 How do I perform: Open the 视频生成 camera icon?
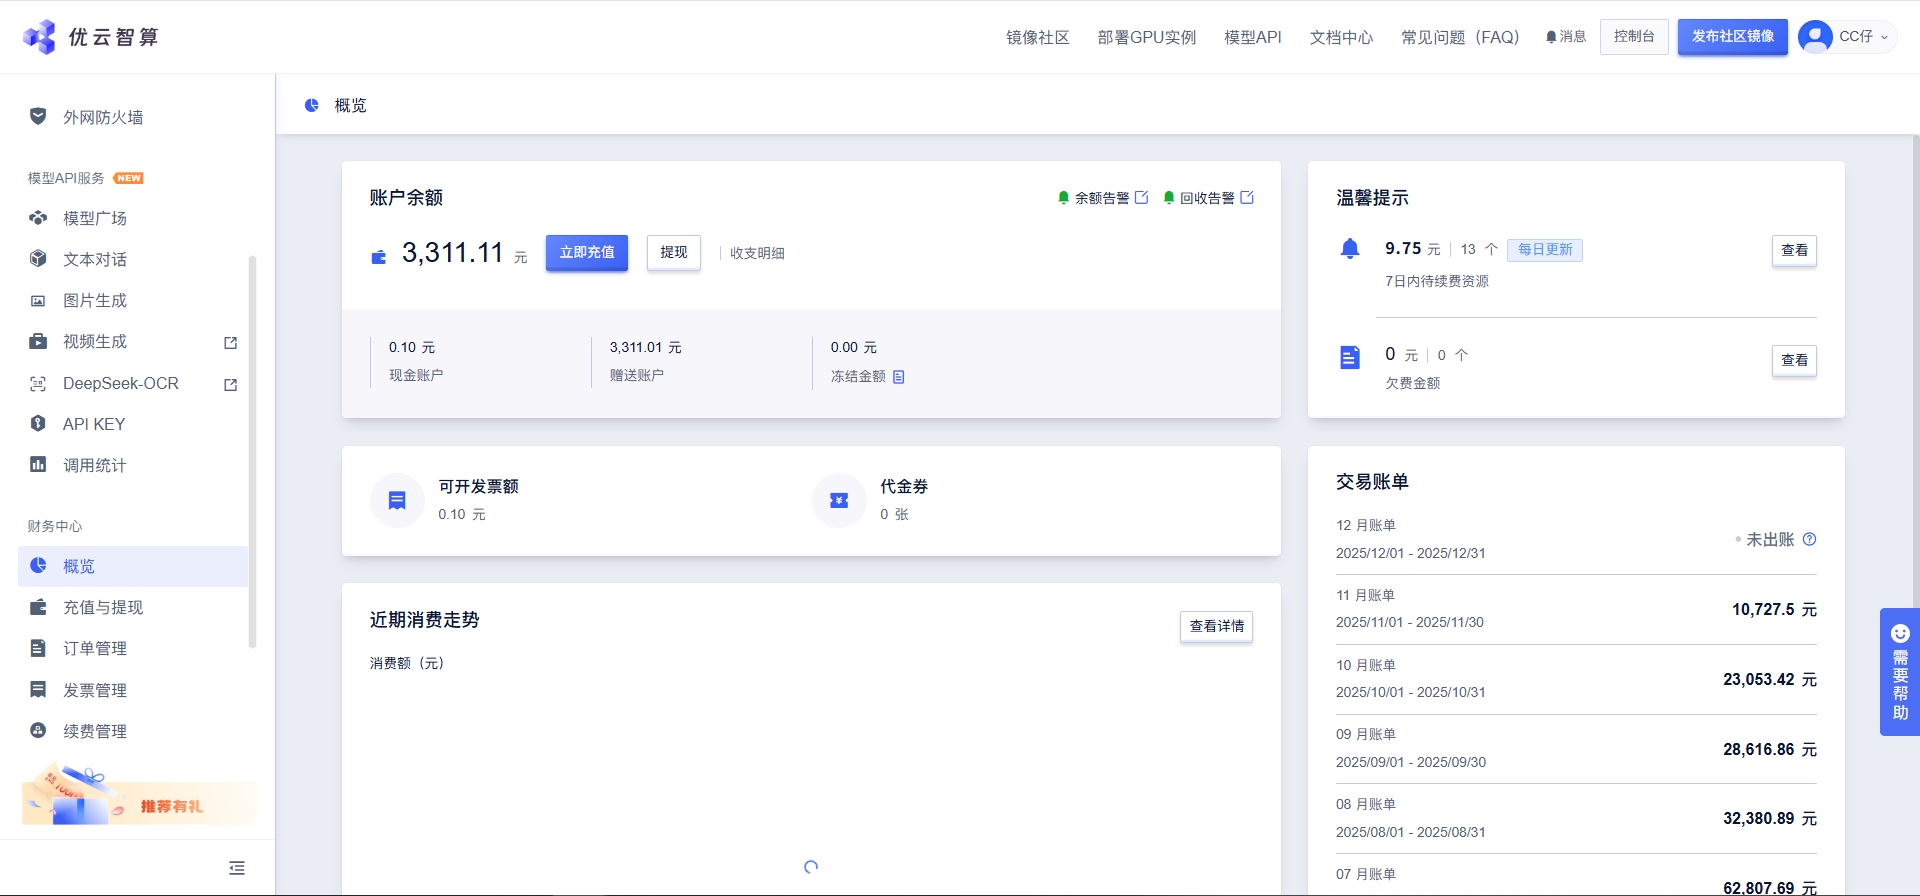[x=38, y=341]
